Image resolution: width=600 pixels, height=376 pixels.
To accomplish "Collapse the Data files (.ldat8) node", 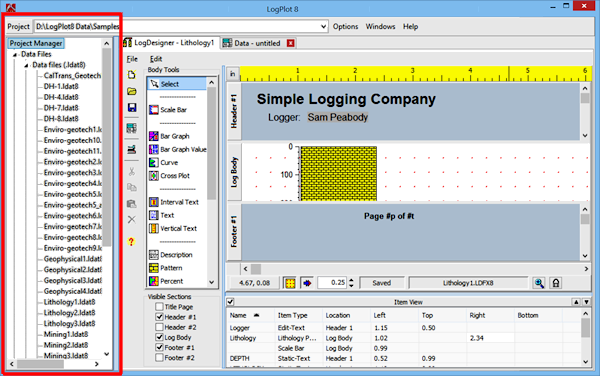I will point(26,65).
